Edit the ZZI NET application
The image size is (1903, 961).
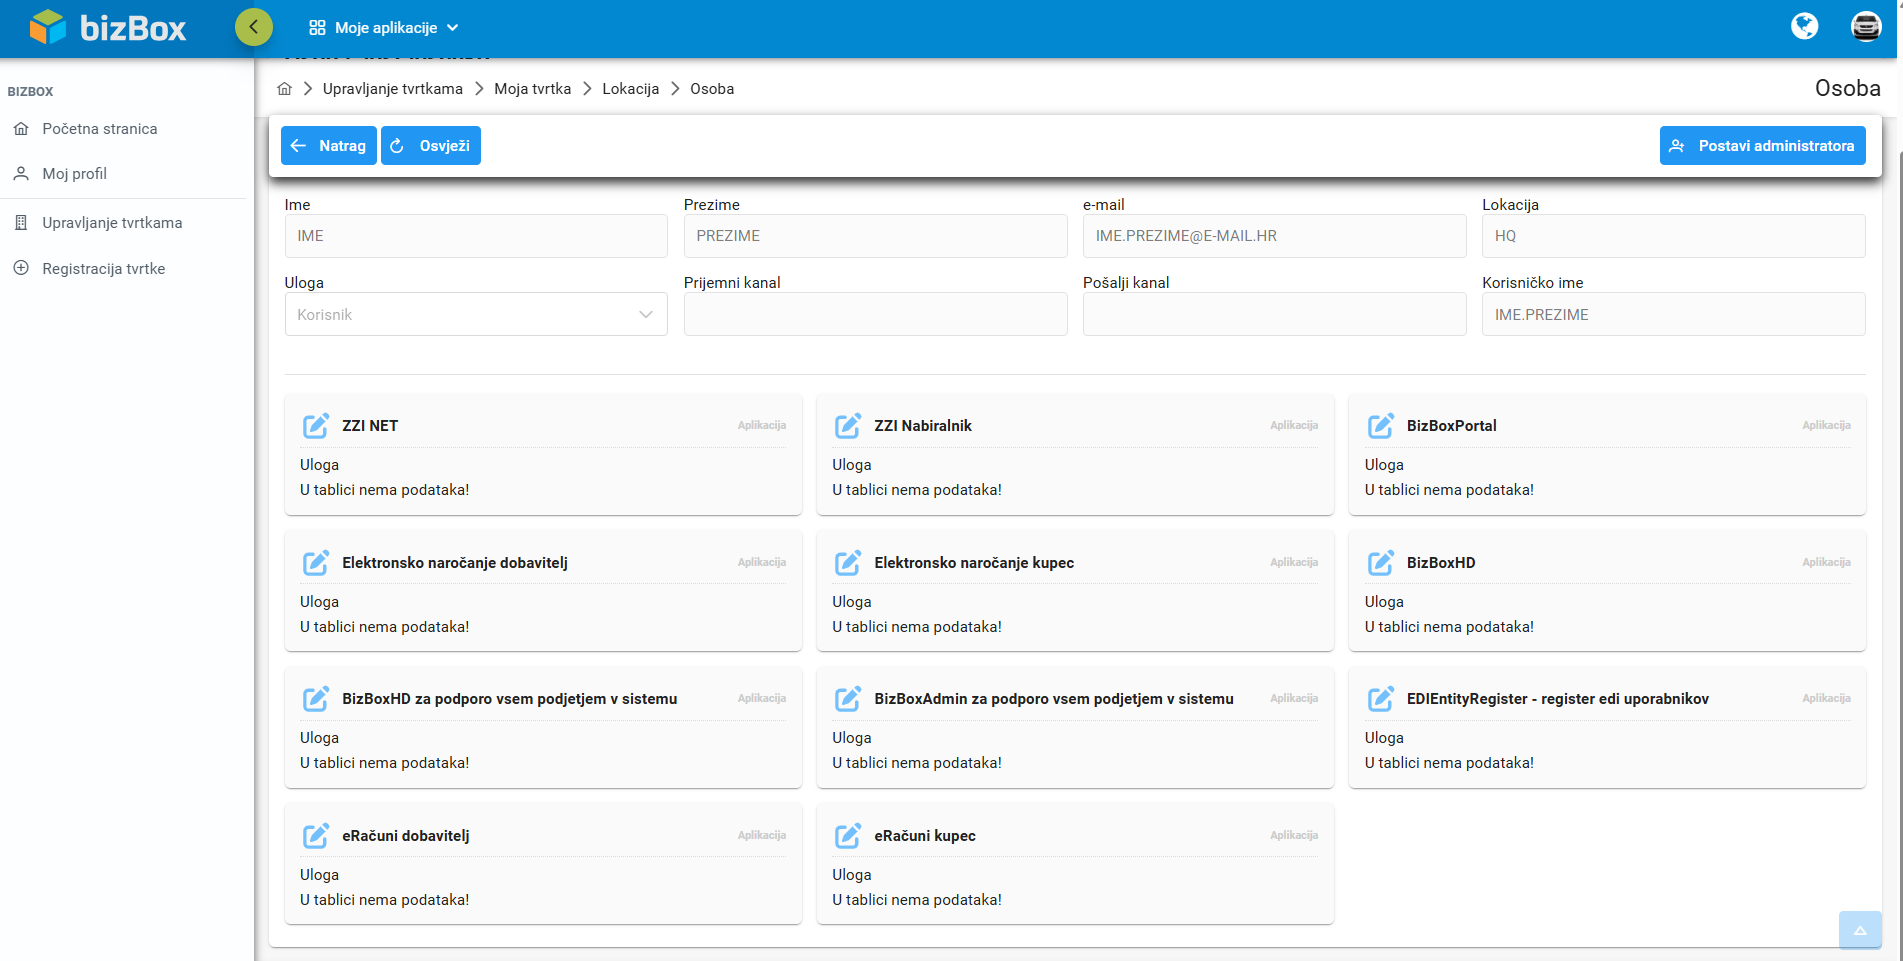[316, 426]
